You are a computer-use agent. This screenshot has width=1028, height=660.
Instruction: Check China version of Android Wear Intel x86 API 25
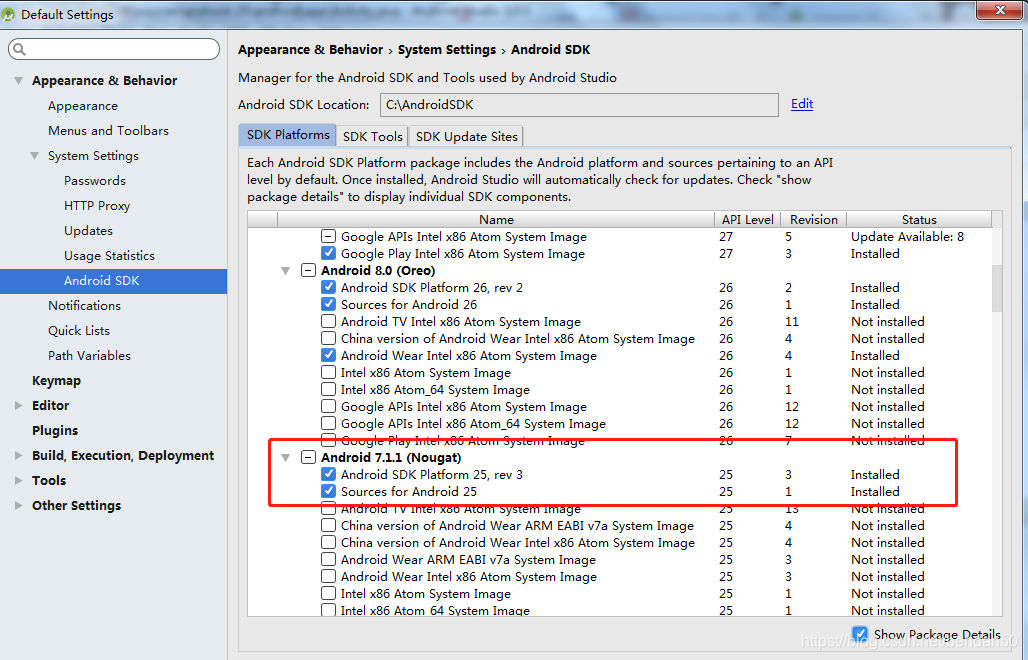tap(328, 543)
